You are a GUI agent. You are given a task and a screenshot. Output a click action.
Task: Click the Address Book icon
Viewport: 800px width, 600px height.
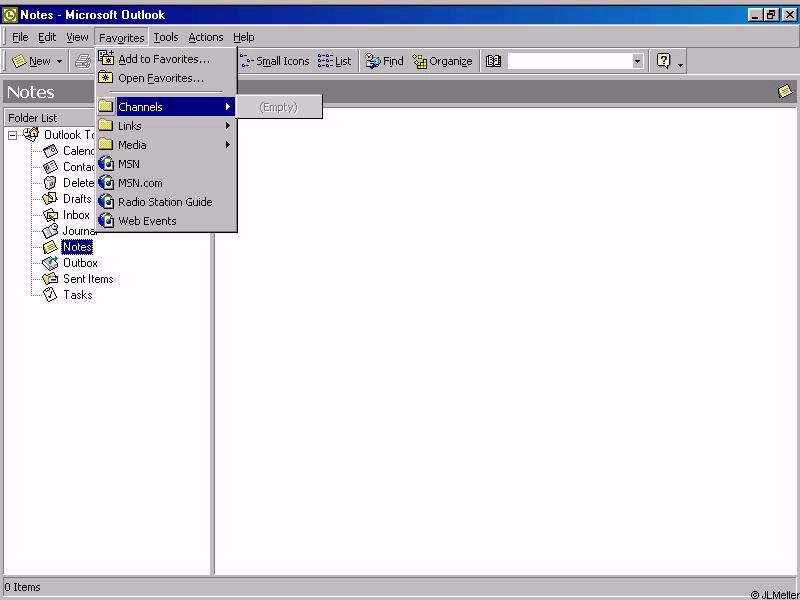[x=493, y=61]
